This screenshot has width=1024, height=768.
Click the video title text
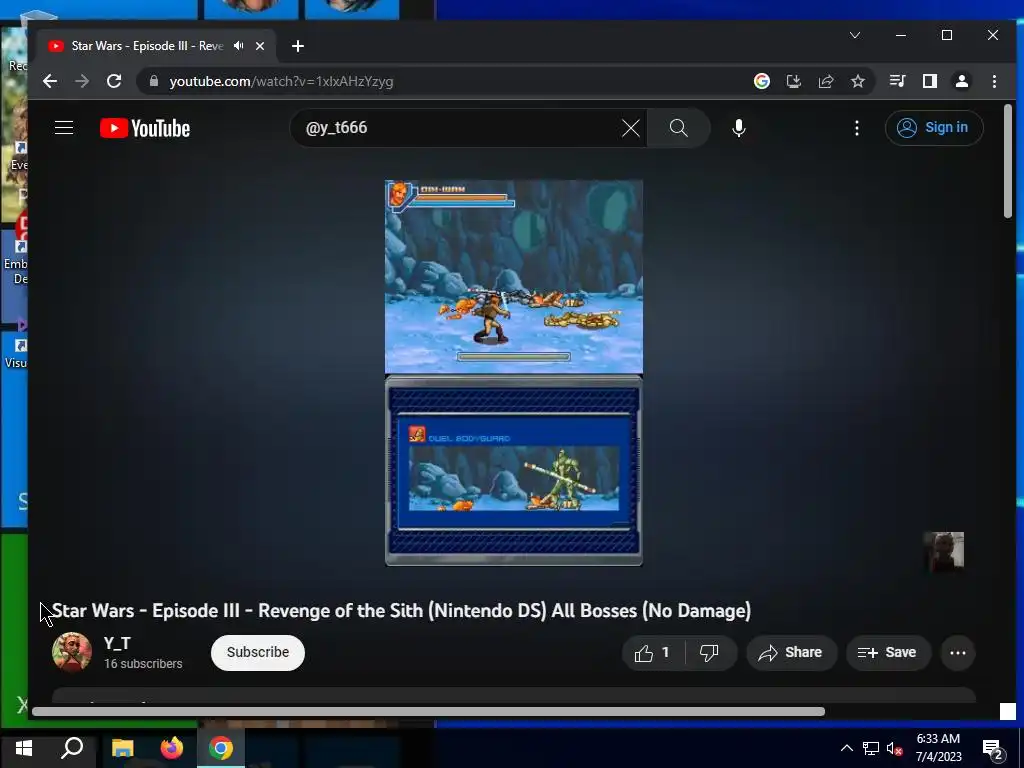coord(402,611)
